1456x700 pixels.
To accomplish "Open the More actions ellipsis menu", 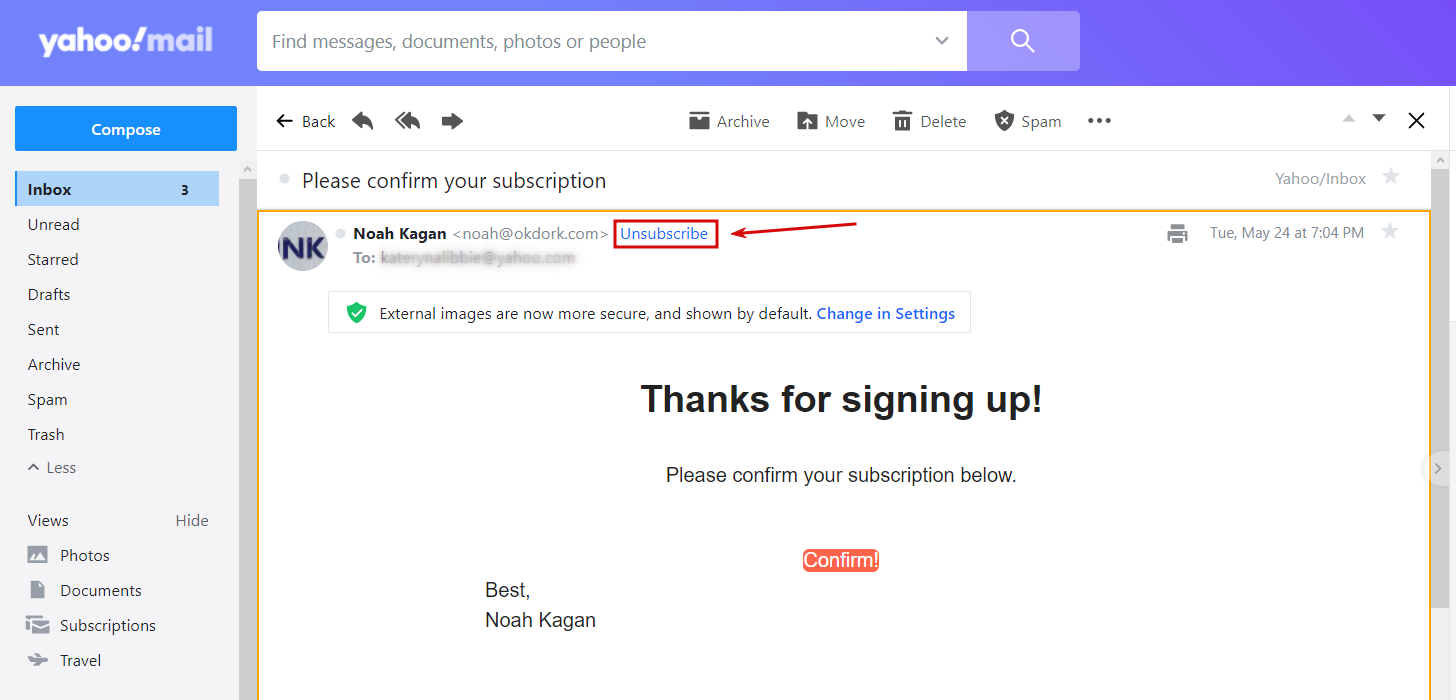I will click(x=1099, y=121).
